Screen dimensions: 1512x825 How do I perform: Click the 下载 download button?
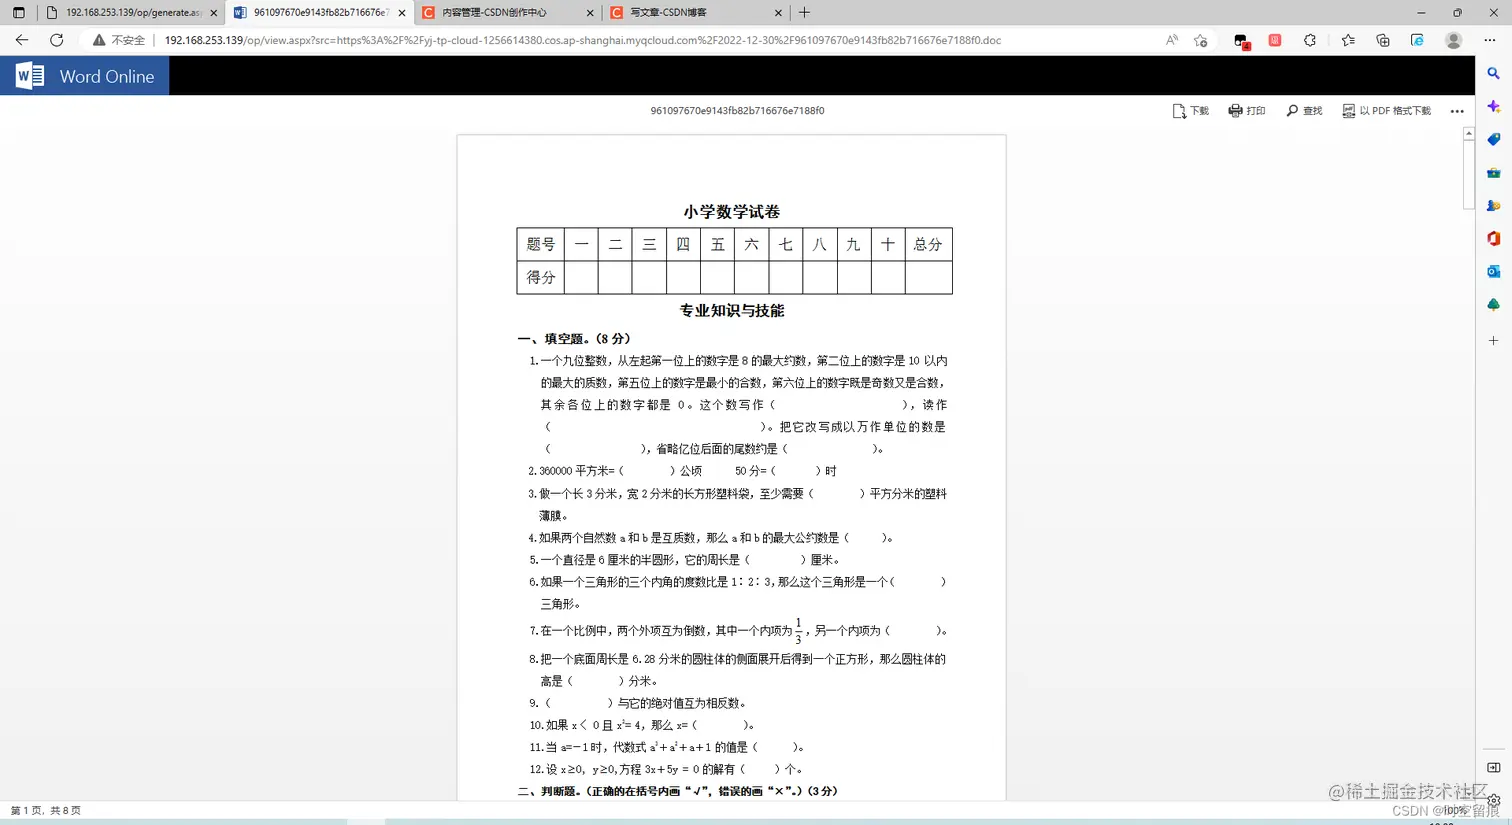[1189, 110]
